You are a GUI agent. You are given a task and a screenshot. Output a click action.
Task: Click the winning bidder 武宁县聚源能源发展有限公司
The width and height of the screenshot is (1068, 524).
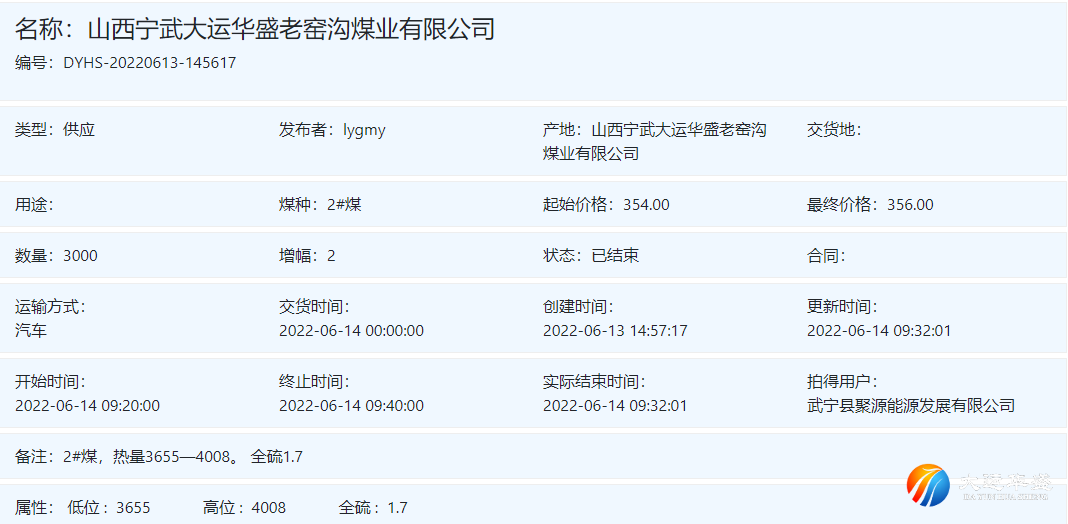[911, 406]
